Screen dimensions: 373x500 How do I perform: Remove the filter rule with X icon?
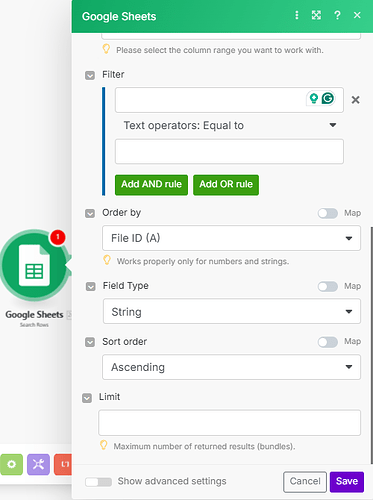(355, 100)
